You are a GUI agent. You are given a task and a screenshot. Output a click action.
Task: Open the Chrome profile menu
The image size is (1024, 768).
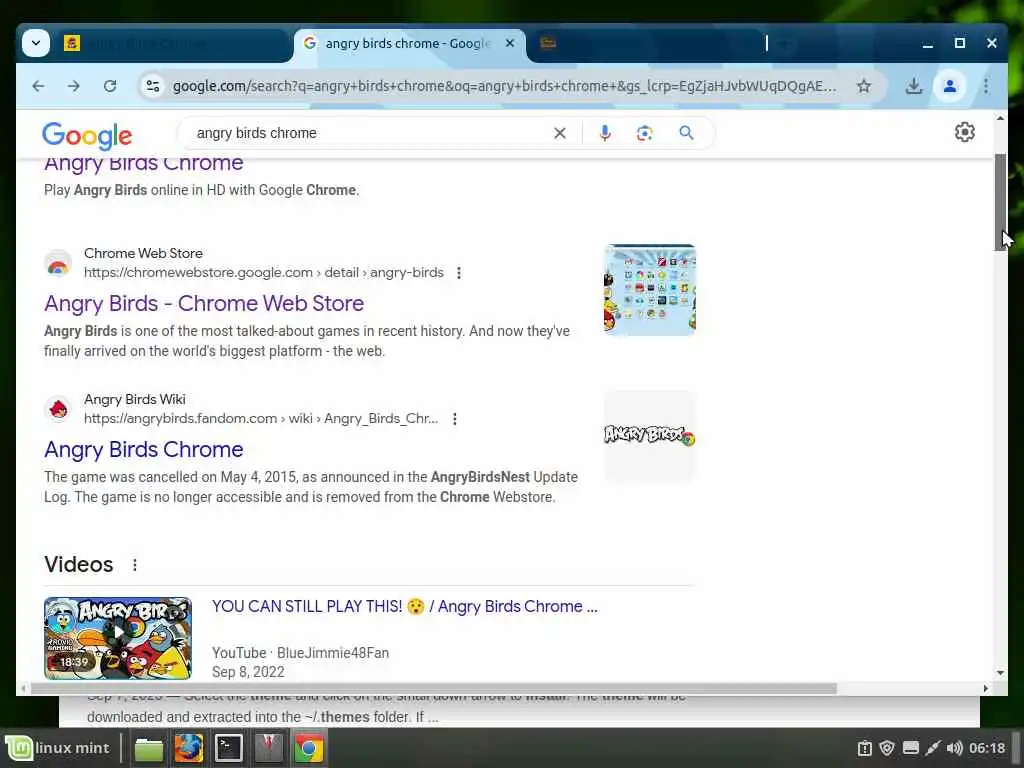tap(950, 86)
